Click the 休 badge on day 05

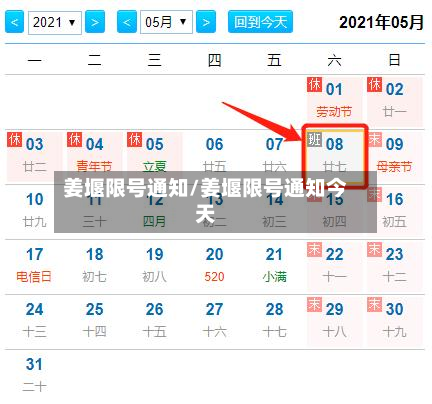pos(134,139)
